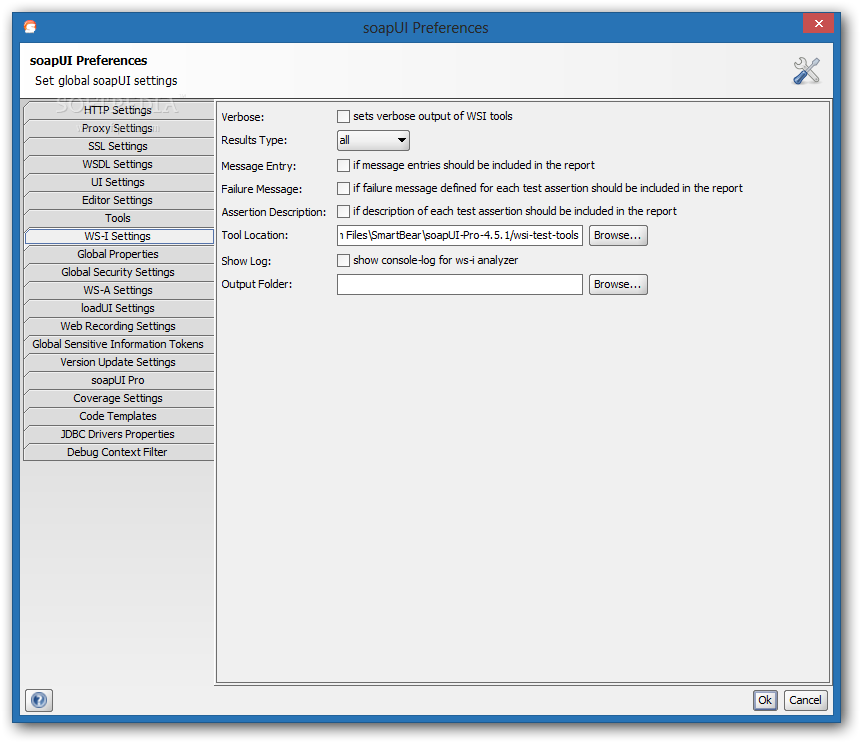861x743 pixels.
Task: Switch to soapUI Pro tab
Action: 118,381
